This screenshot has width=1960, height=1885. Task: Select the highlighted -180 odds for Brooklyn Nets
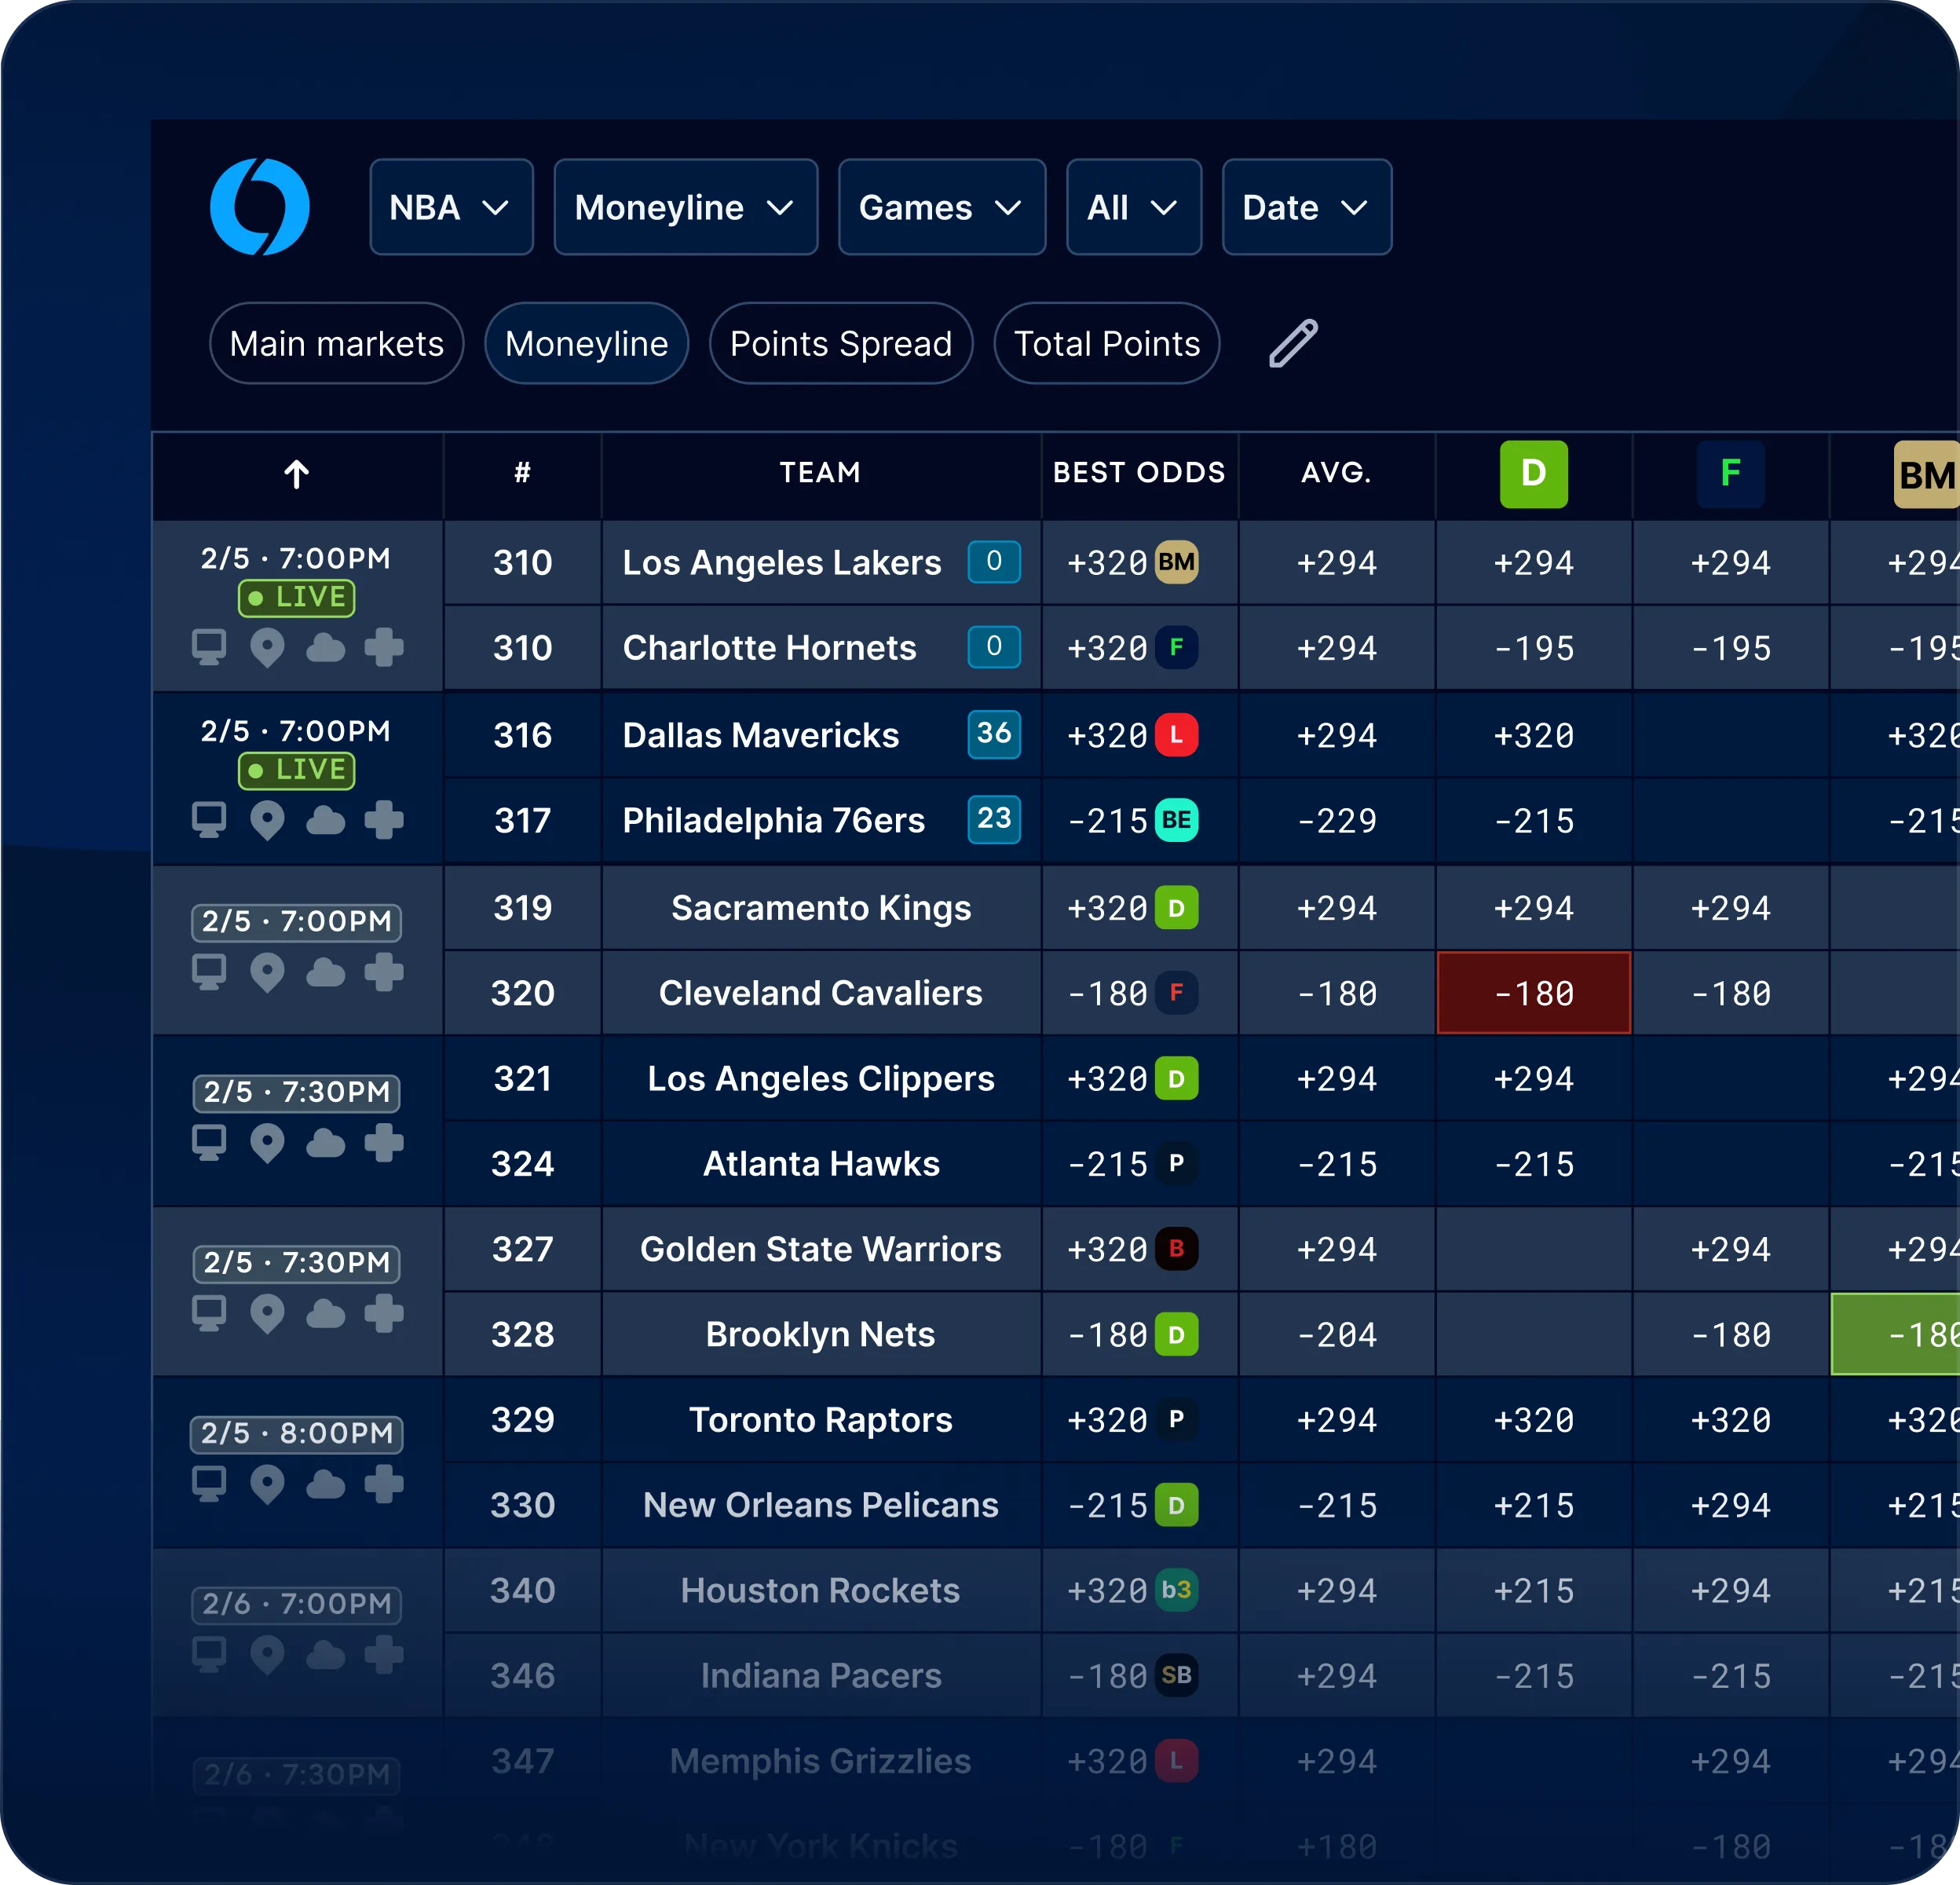pyautogui.click(x=1904, y=1334)
